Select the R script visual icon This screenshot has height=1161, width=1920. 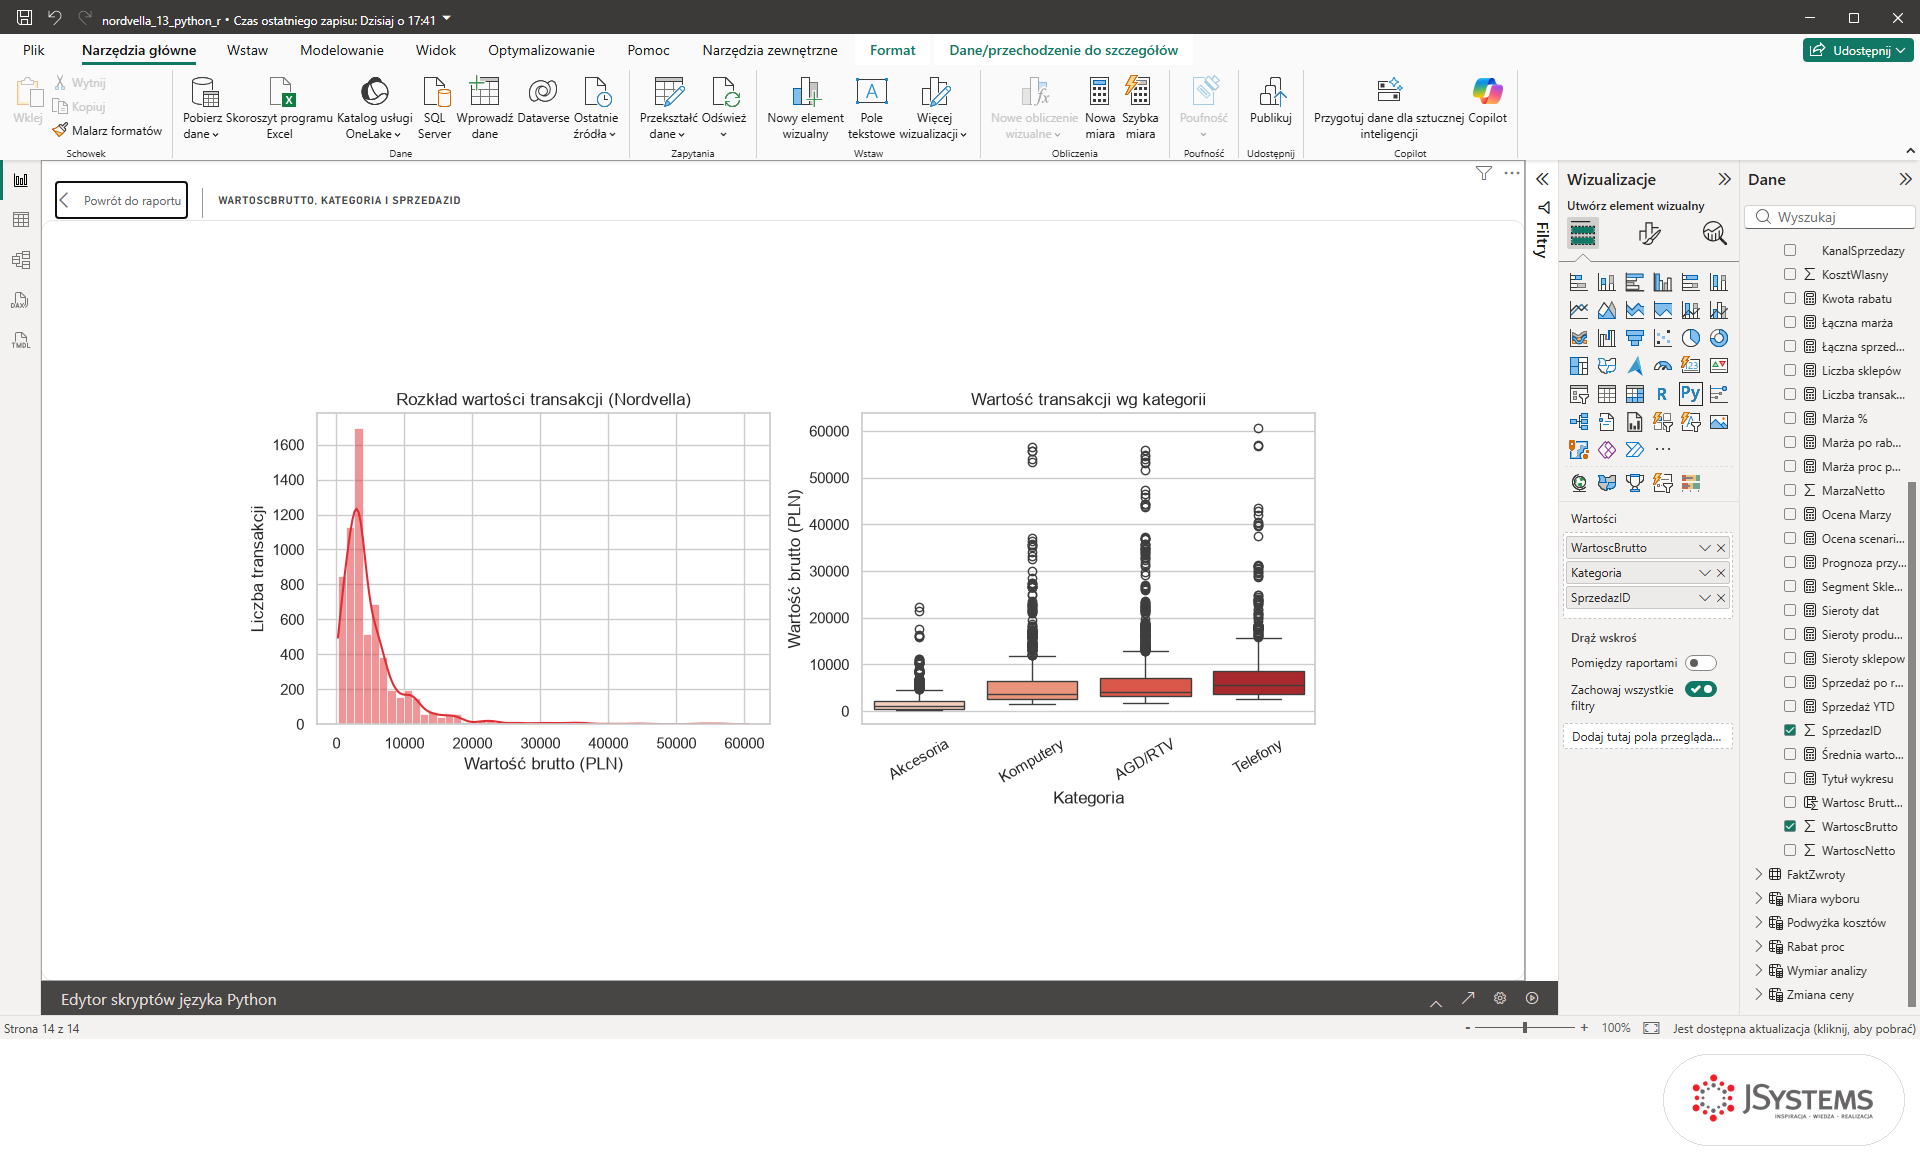[1662, 394]
